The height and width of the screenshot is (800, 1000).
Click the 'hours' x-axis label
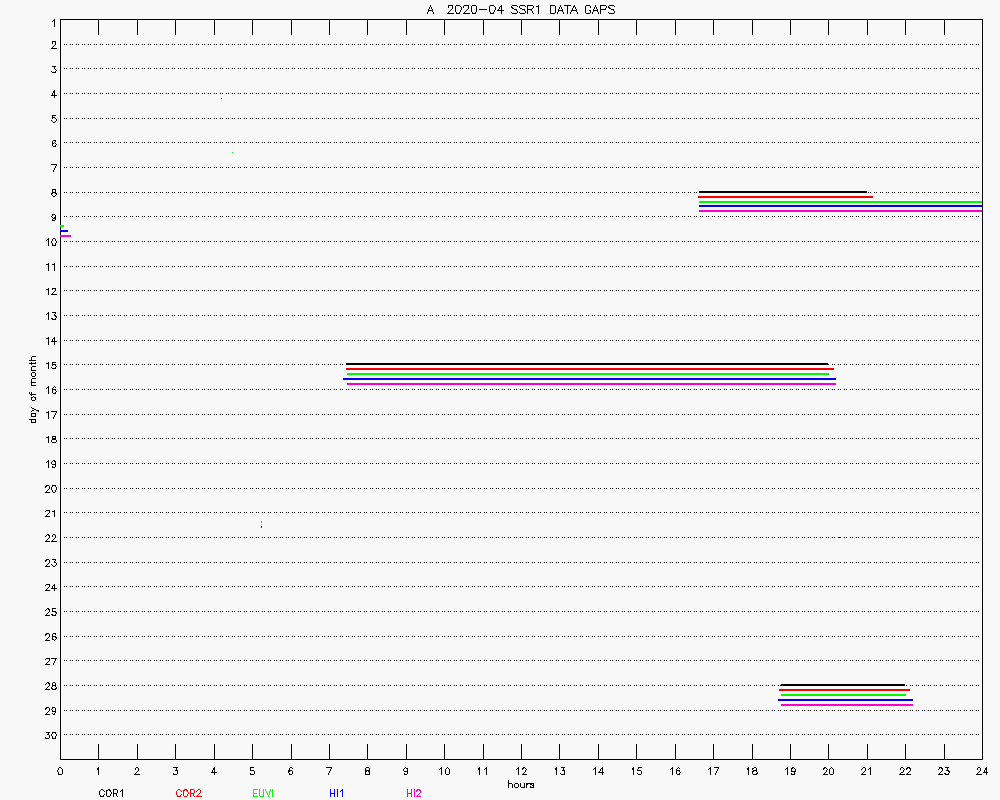tap(520, 785)
